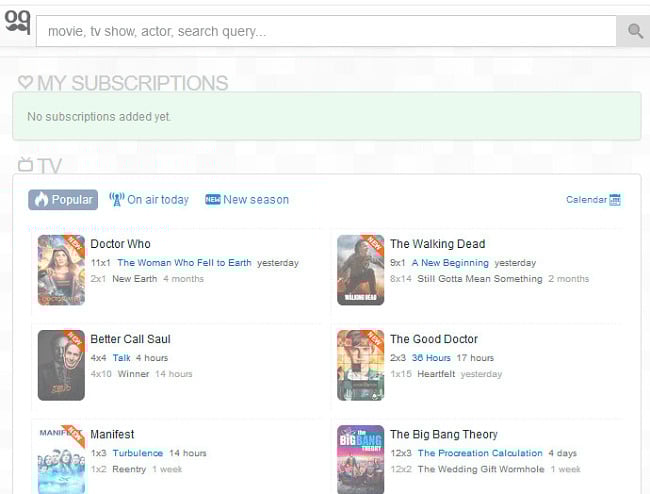
Task: Click the Winner episode entry
Action: 133,374
